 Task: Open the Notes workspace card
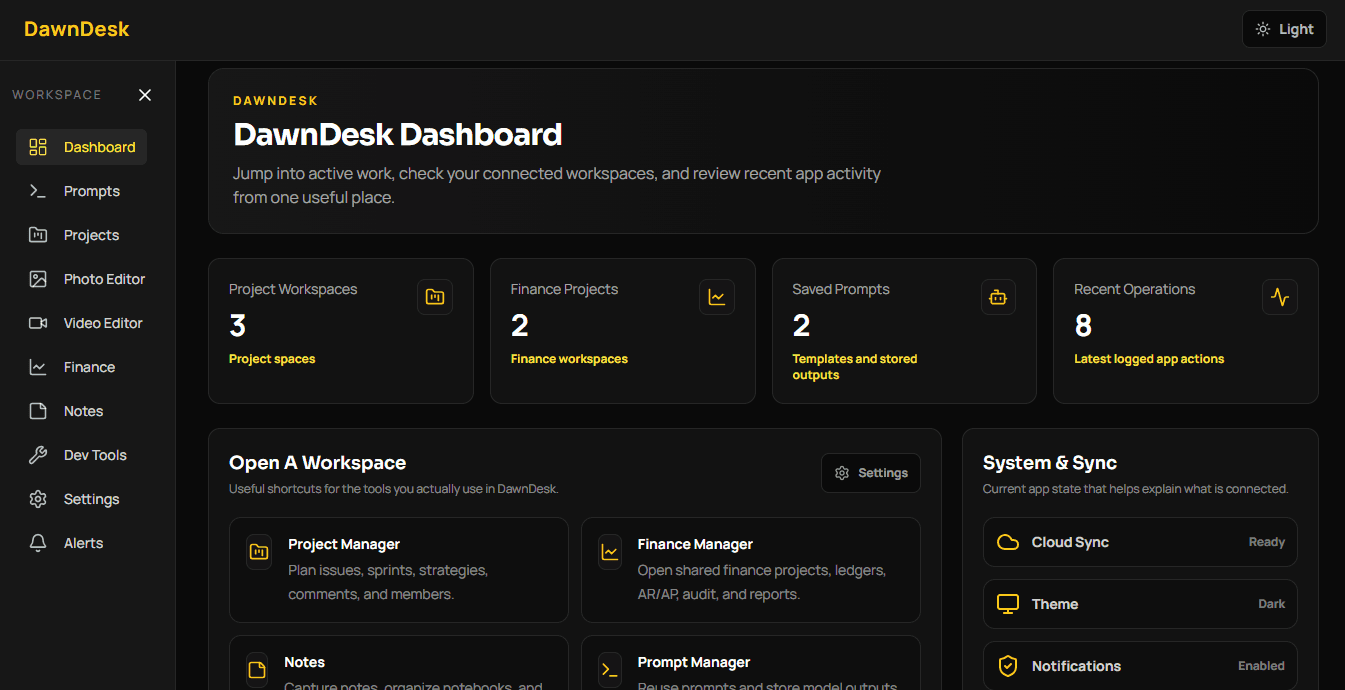pos(399,663)
